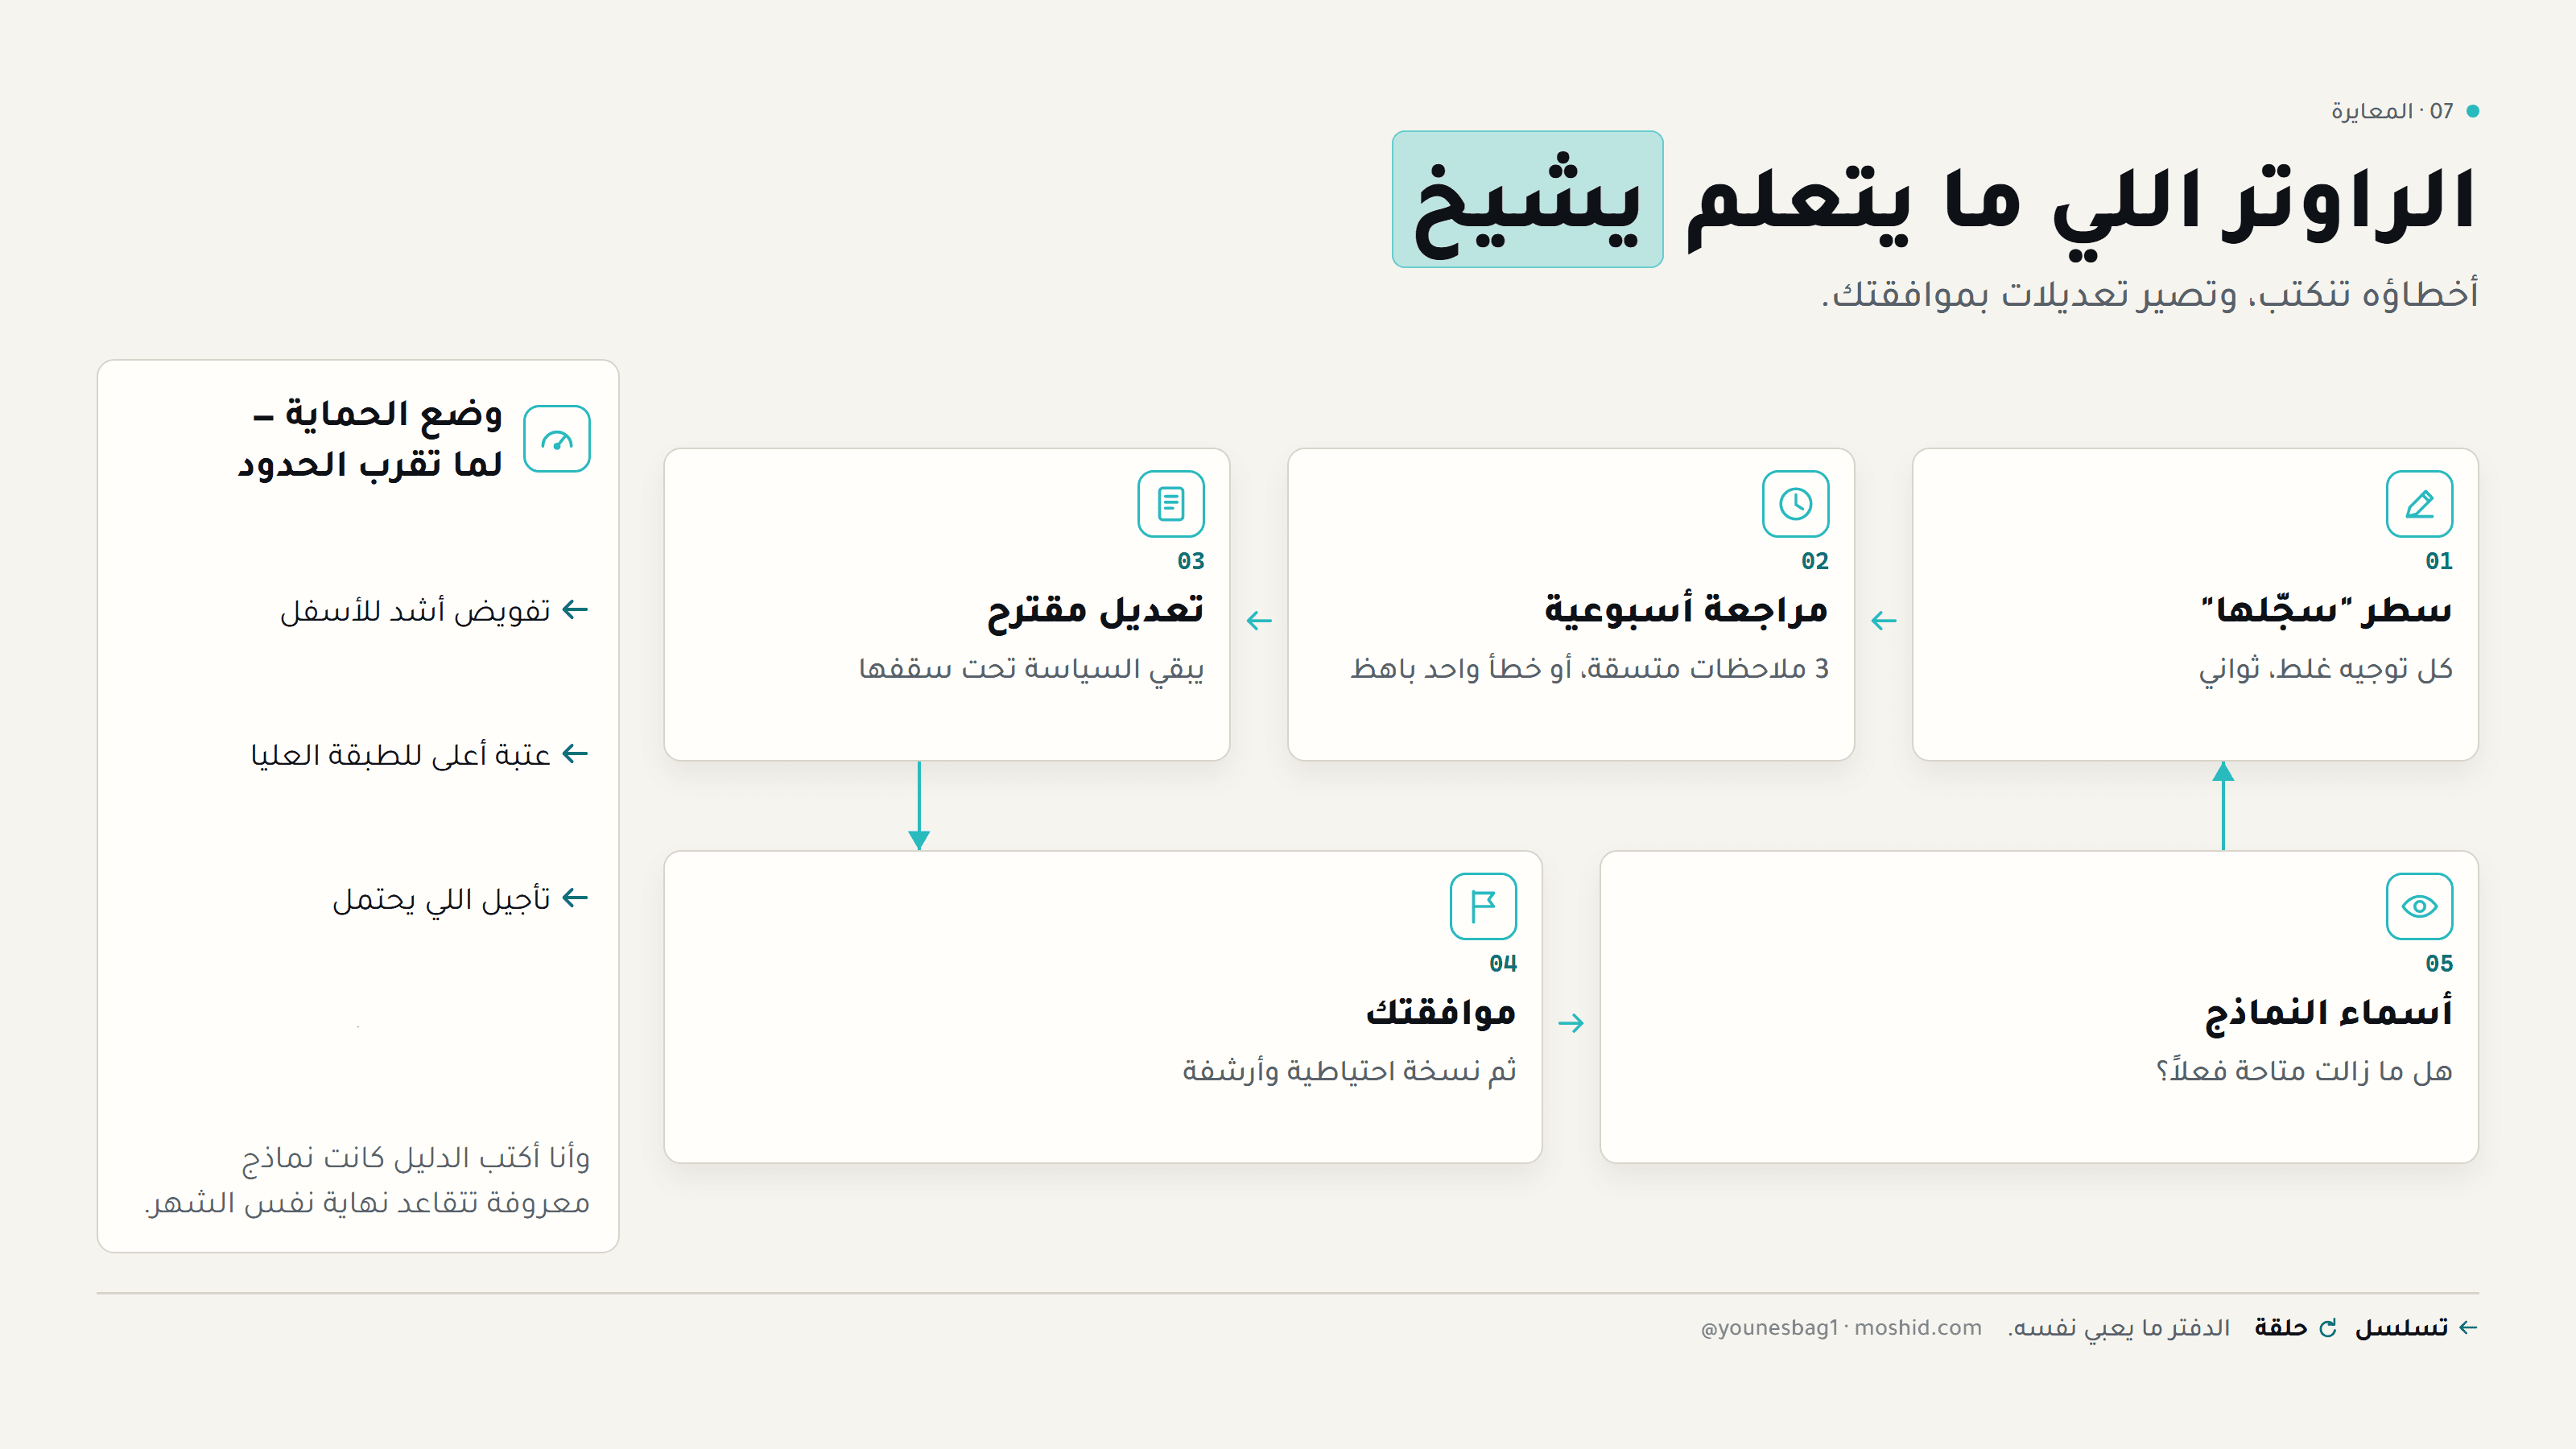Click the arrow icon before تأجيل اللي يحتمل
This screenshot has height=1449, width=2576.
pyautogui.click(x=575, y=898)
